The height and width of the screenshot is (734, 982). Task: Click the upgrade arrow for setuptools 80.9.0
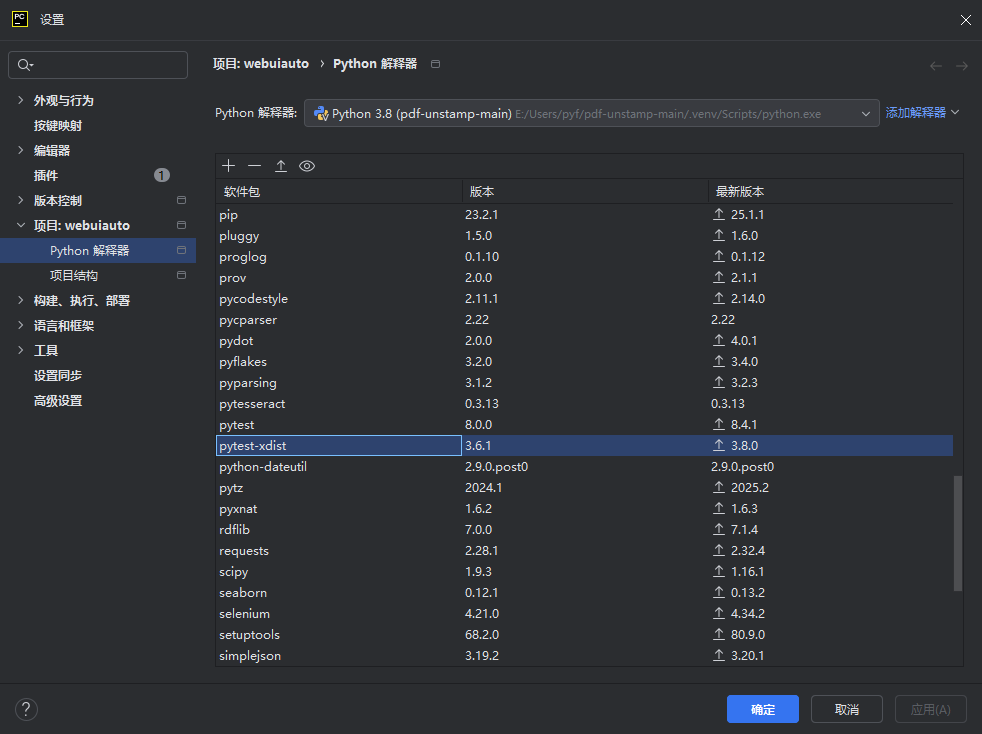pos(718,634)
